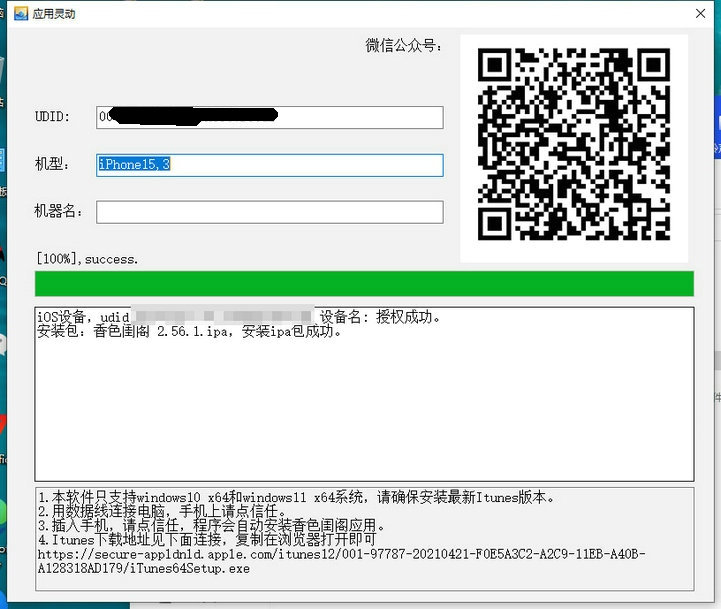
Task: Click the log line '设备名: 授权成功'
Action: point(380,317)
